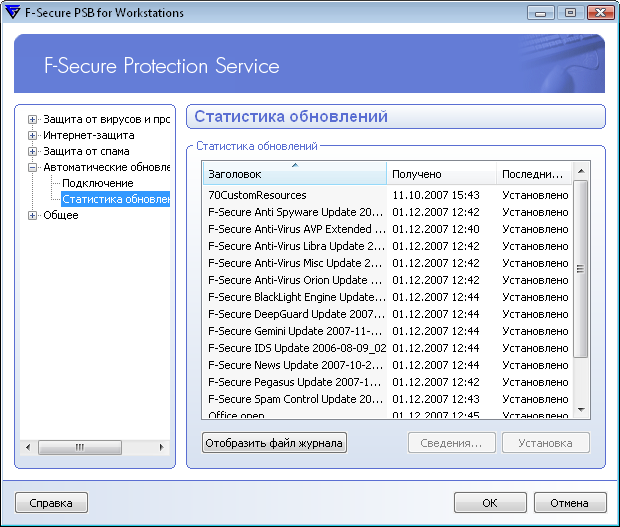Sort by the Получено column header
This screenshot has height=527, width=620.
coord(441,174)
